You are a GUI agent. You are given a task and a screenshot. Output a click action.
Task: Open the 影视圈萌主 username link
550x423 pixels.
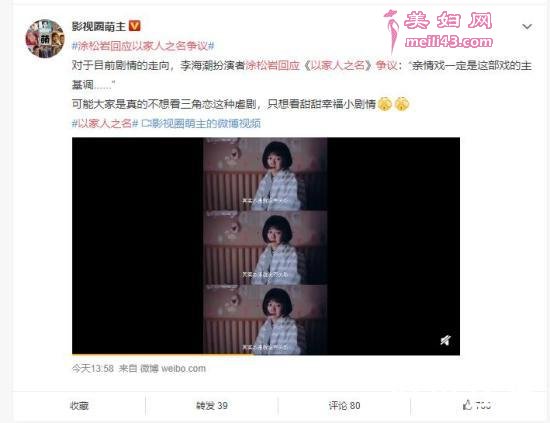pyautogui.click(x=99, y=26)
